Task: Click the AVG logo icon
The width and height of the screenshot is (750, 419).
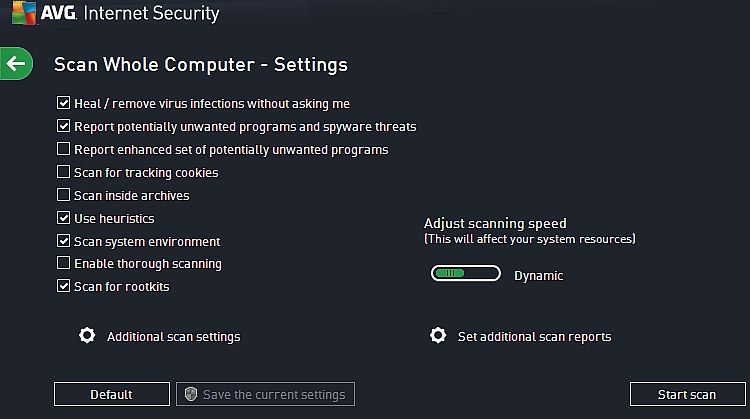Action: point(24,13)
